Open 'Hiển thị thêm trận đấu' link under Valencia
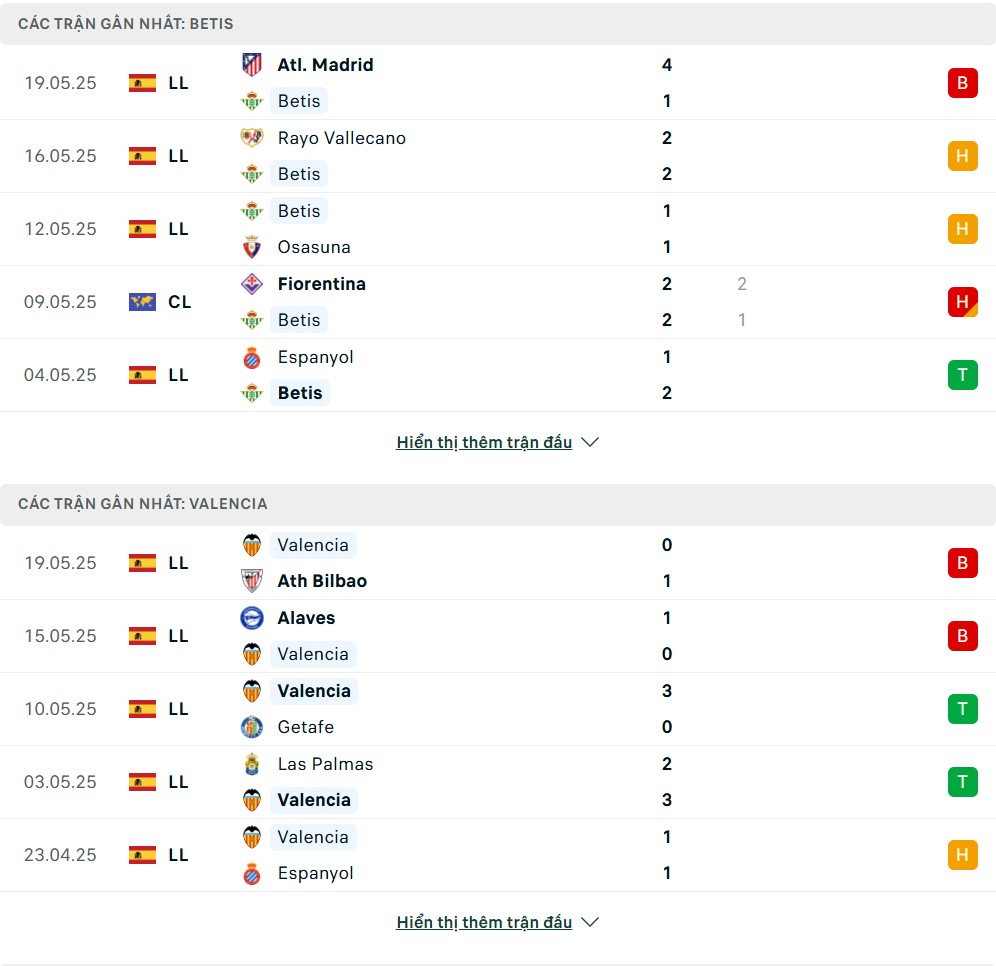996x966 pixels. [484, 922]
